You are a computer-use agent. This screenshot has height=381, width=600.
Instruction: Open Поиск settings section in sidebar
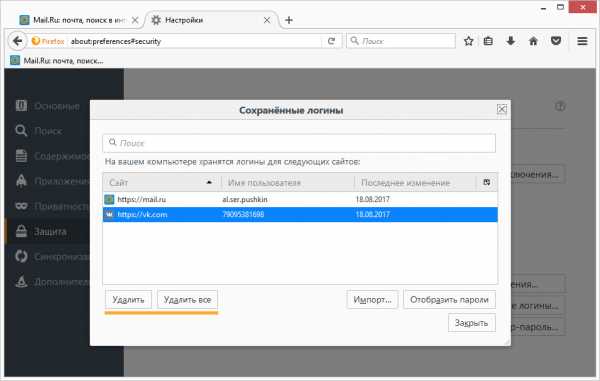[39, 131]
